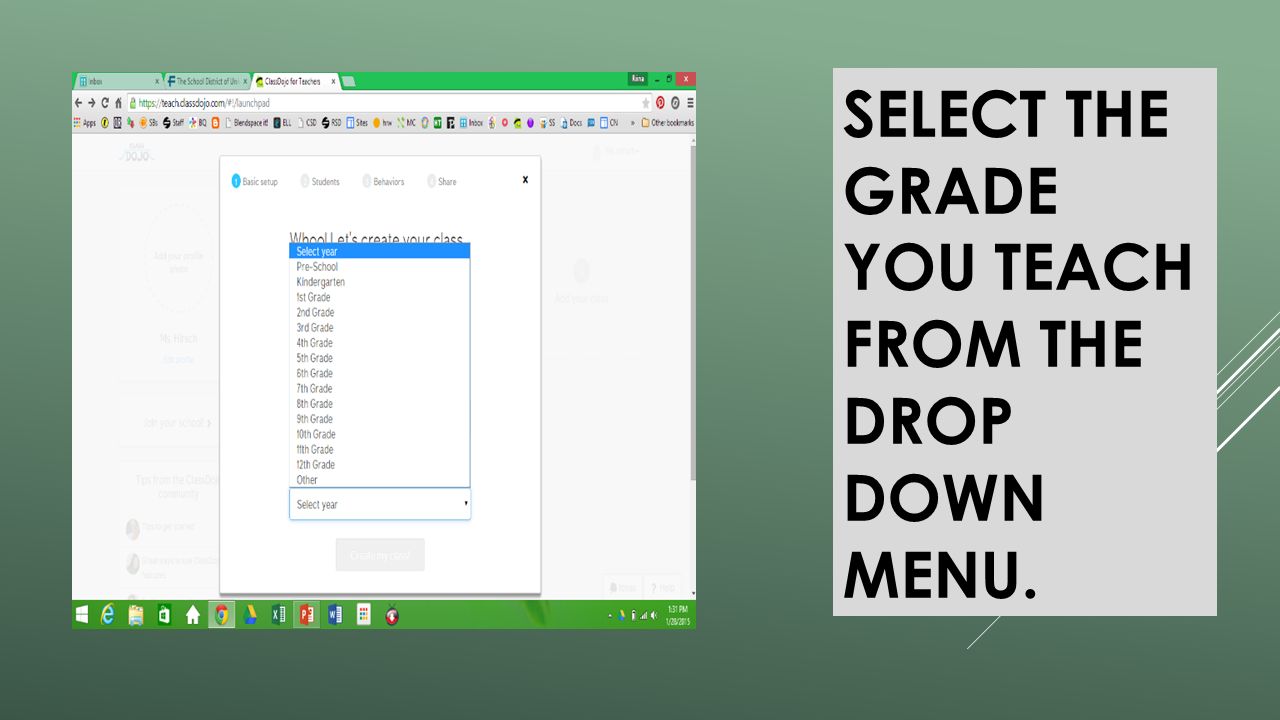The height and width of the screenshot is (720, 1280).
Task: Go to the browser Home page icon
Action: click(118, 103)
